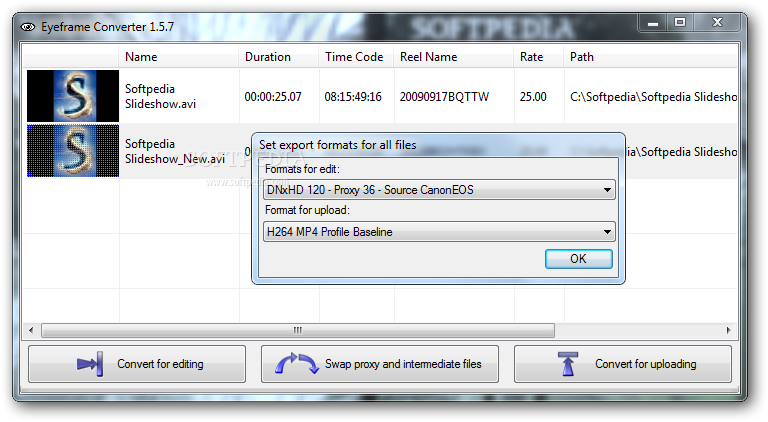768x422 pixels.
Task: Click the Time Code column header
Action: 356,57
